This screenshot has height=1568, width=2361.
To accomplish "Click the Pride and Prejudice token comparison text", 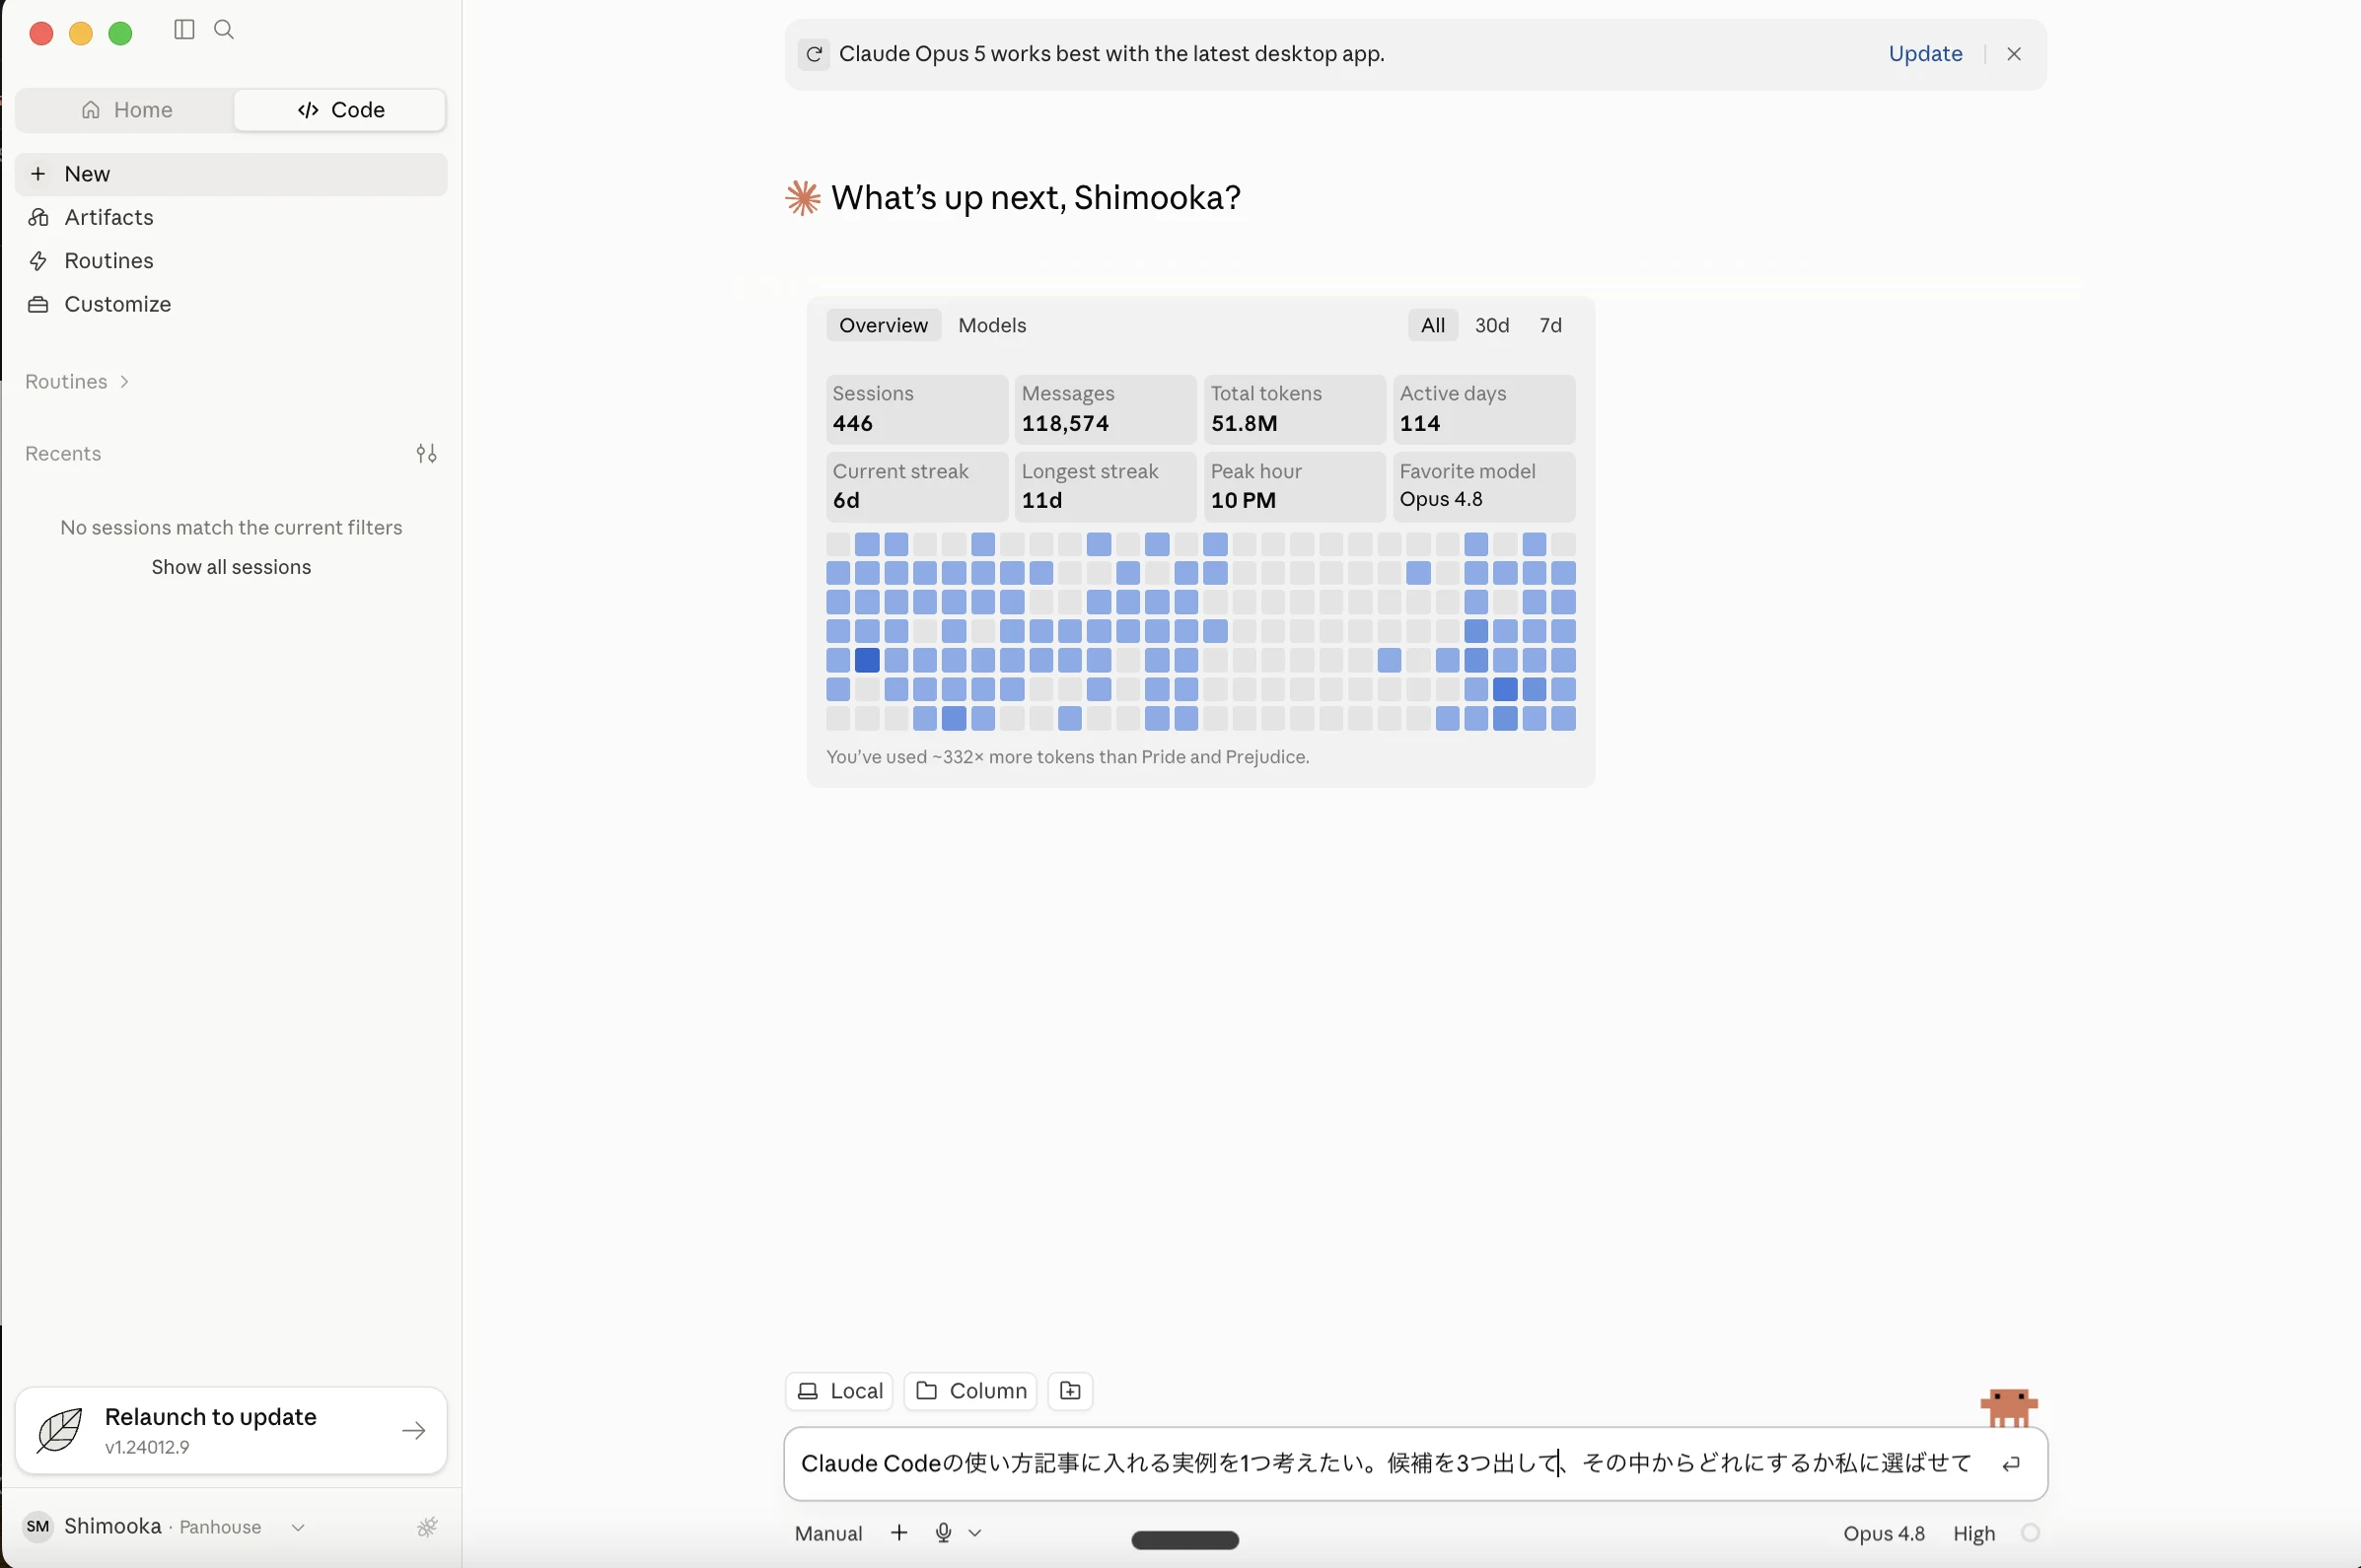I will (1067, 757).
